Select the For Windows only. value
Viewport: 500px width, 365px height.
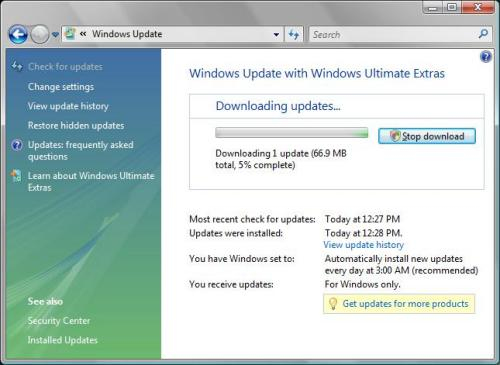pos(362,284)
